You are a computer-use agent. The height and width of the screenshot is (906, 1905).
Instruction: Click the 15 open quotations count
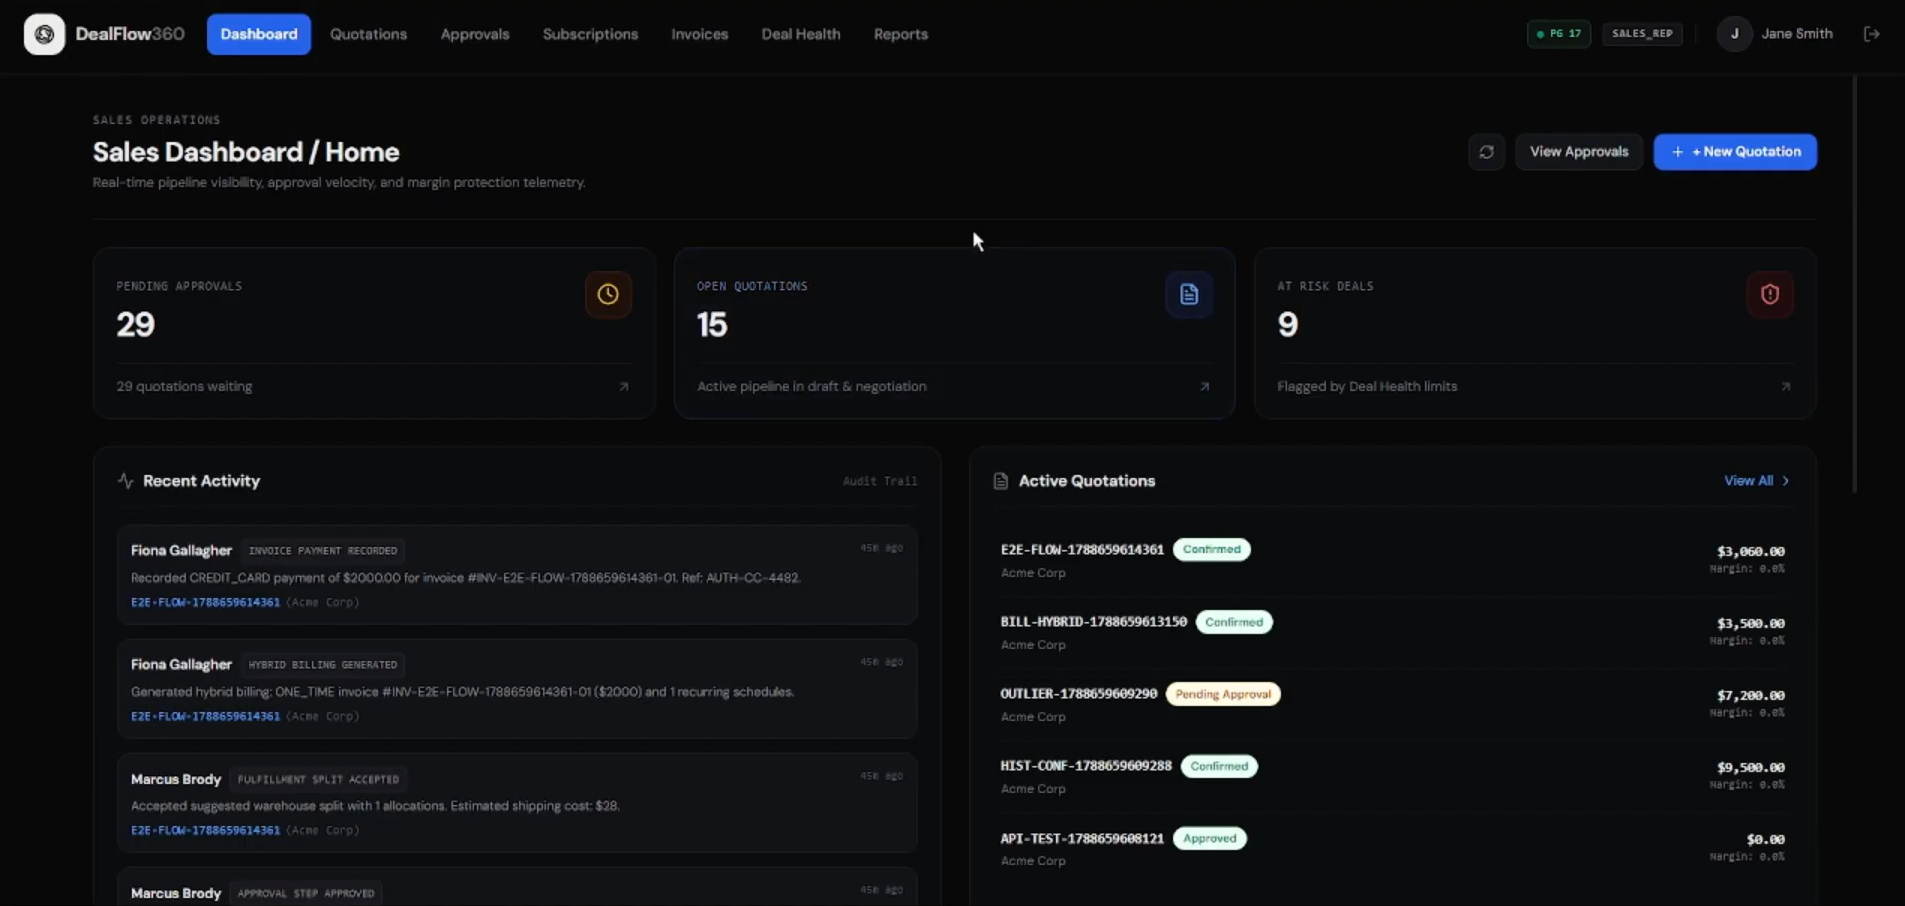(x=712, y=324)
